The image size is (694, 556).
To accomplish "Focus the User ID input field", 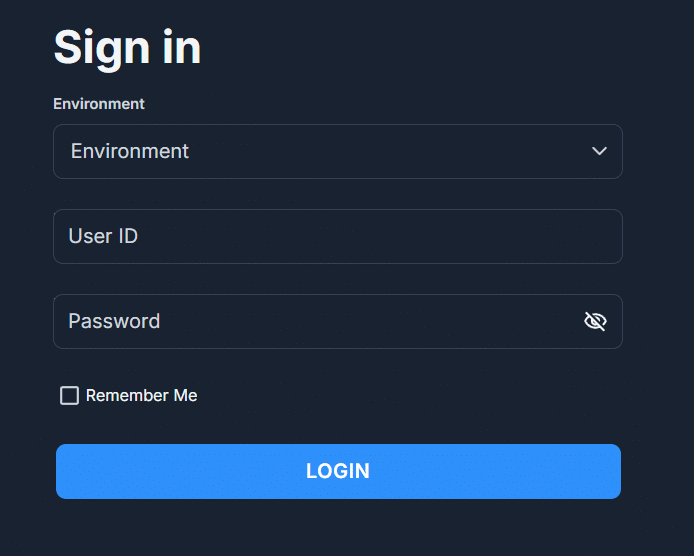I will 337,236.
